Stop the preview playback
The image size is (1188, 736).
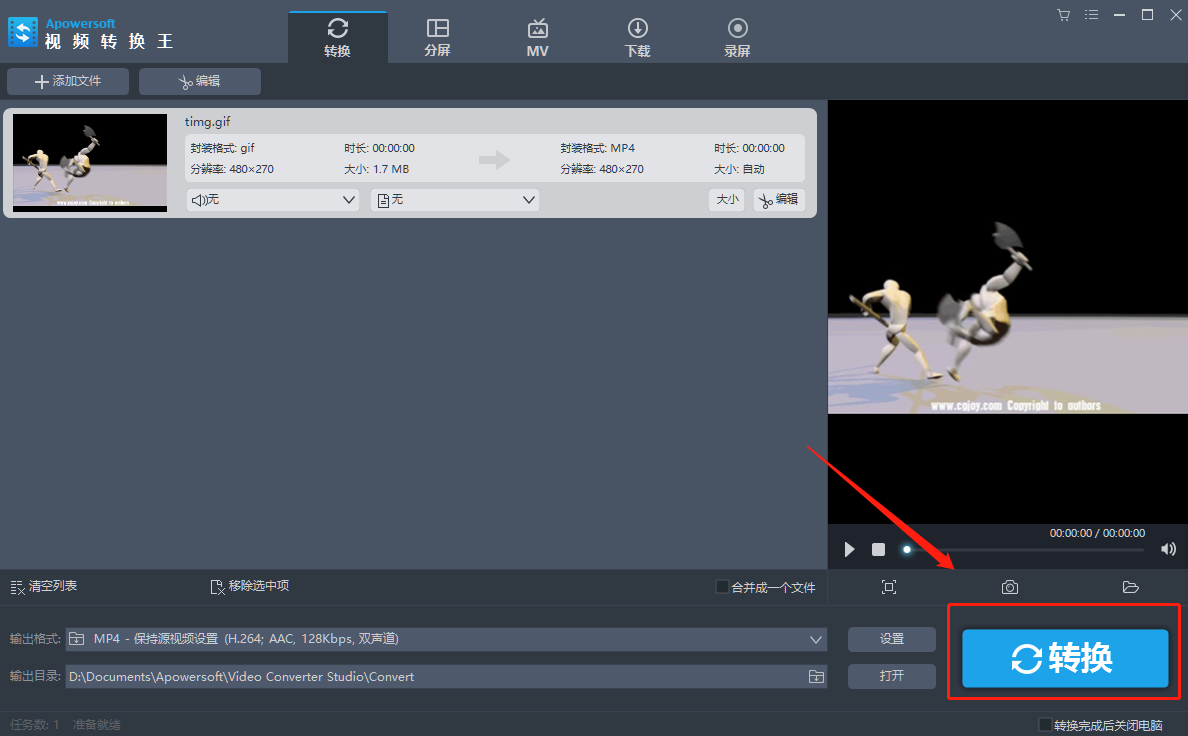878,549
